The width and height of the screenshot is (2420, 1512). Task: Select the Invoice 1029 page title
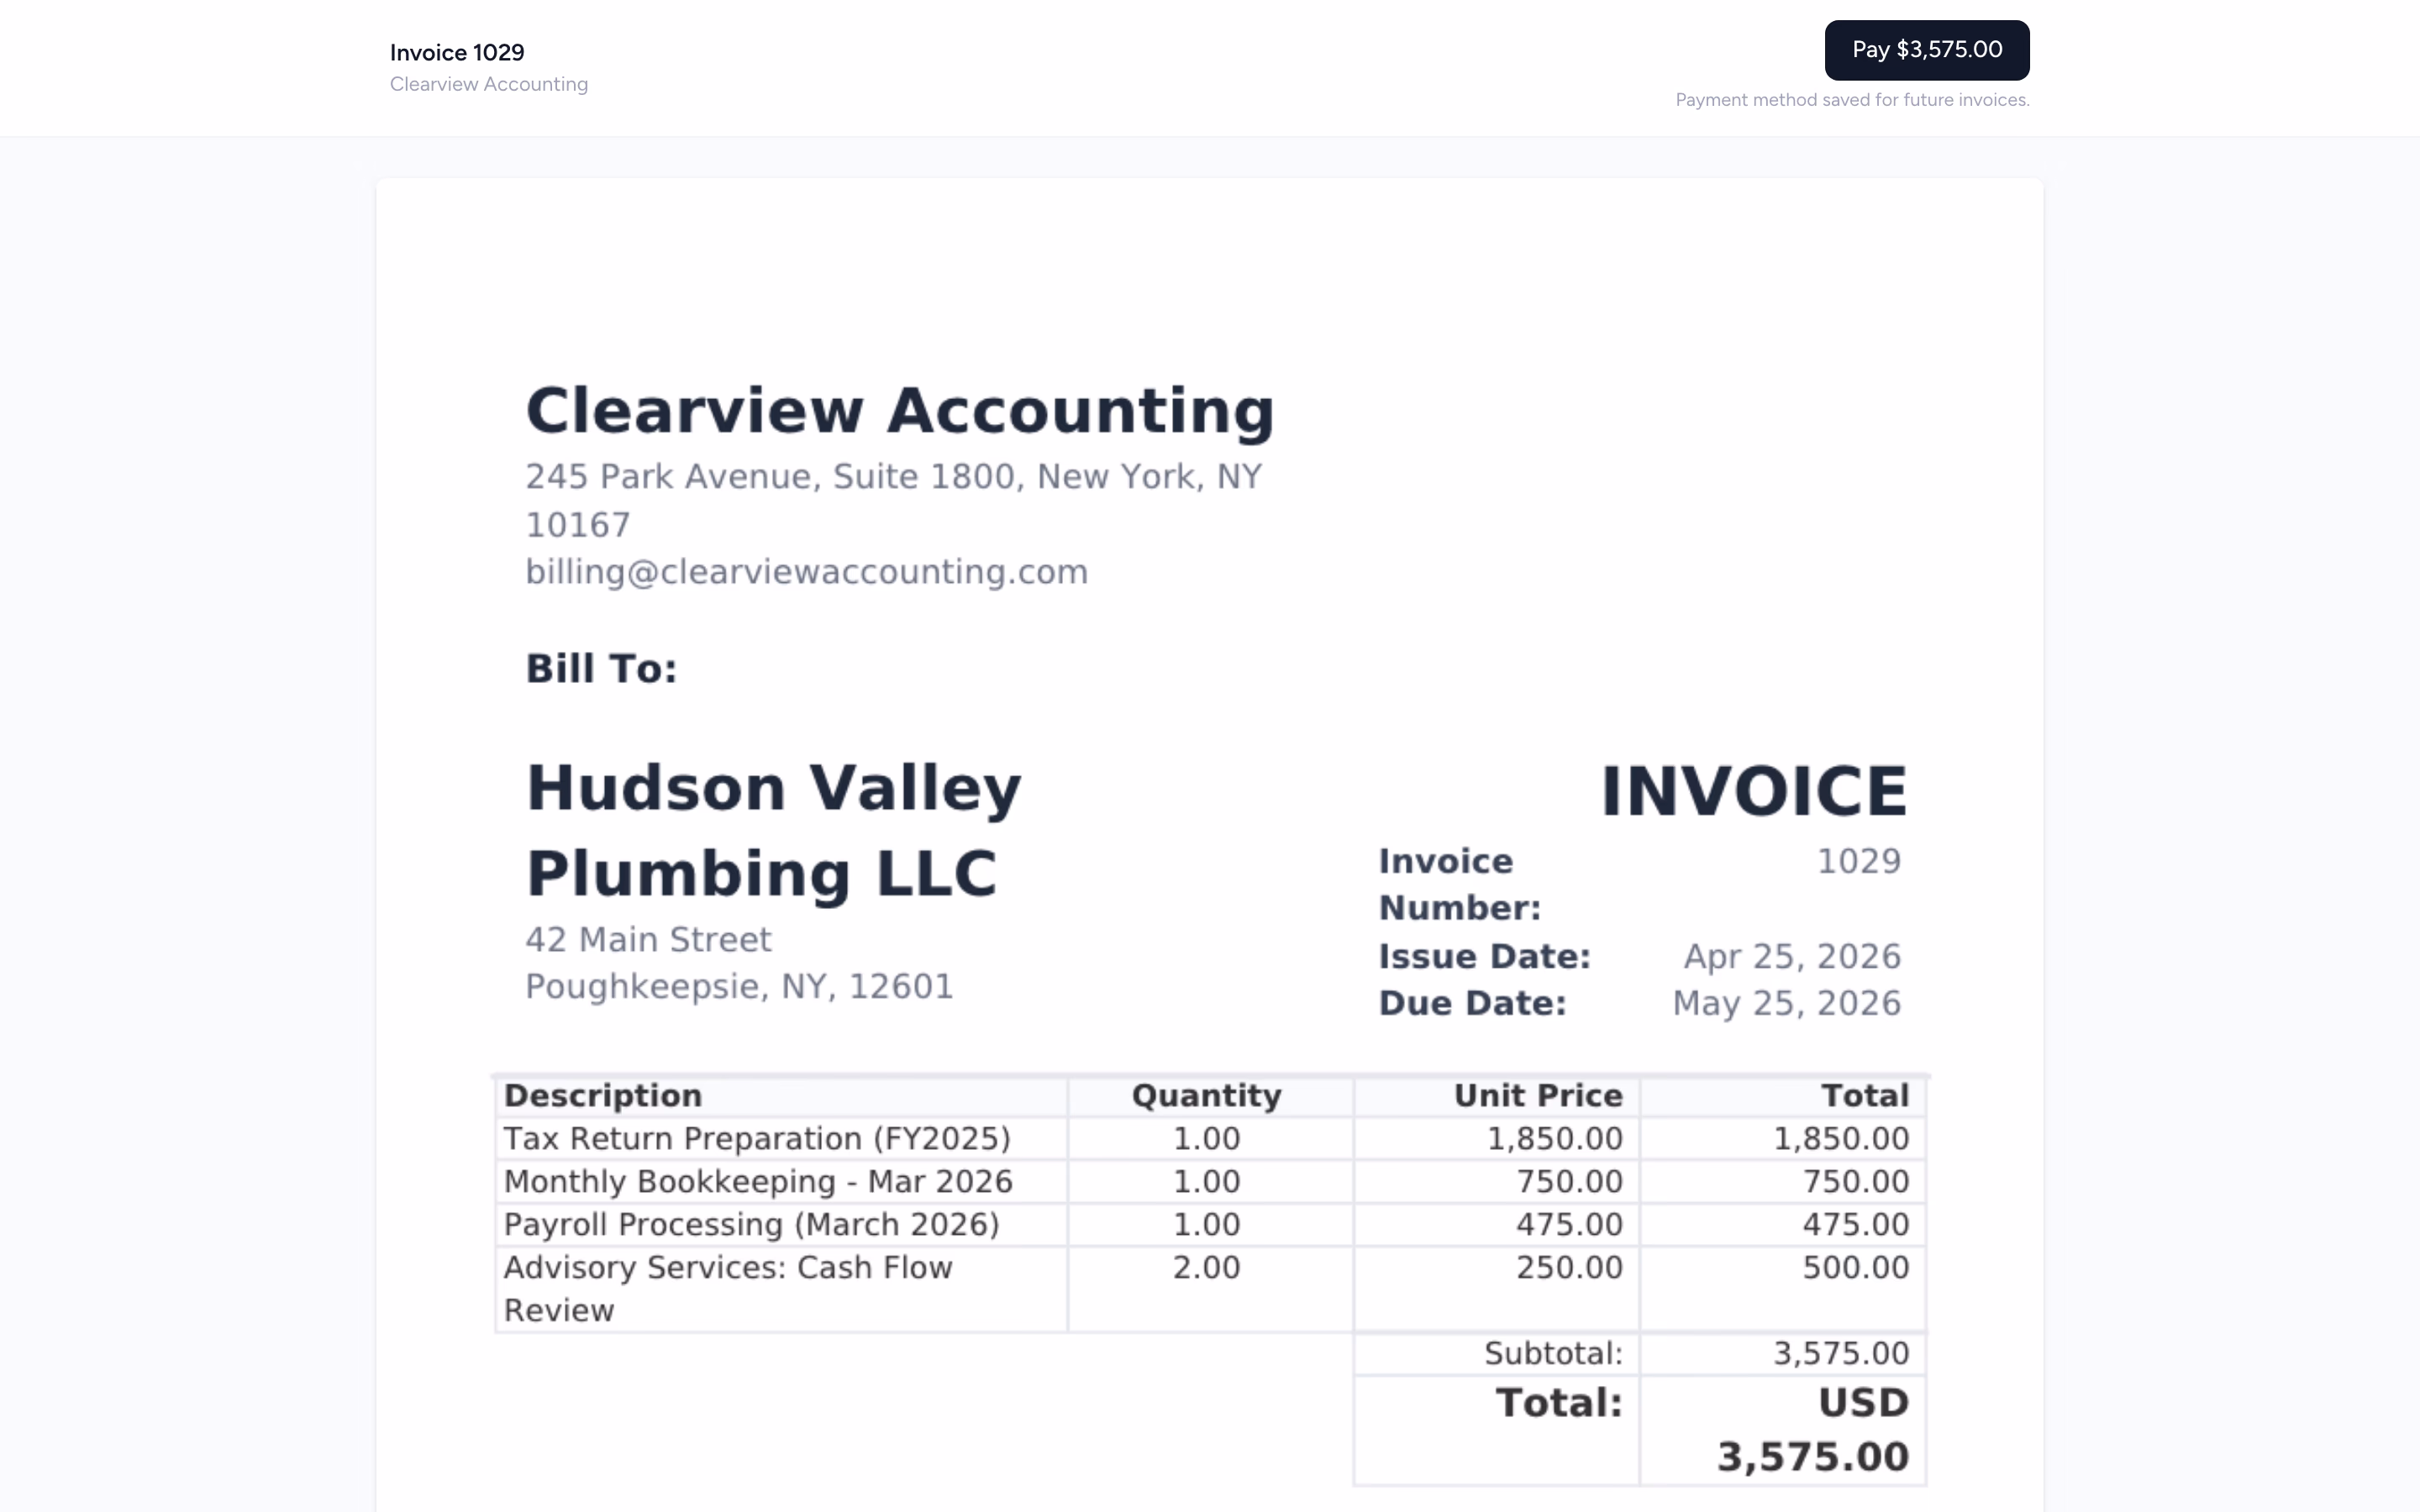[x=456, y=51]
